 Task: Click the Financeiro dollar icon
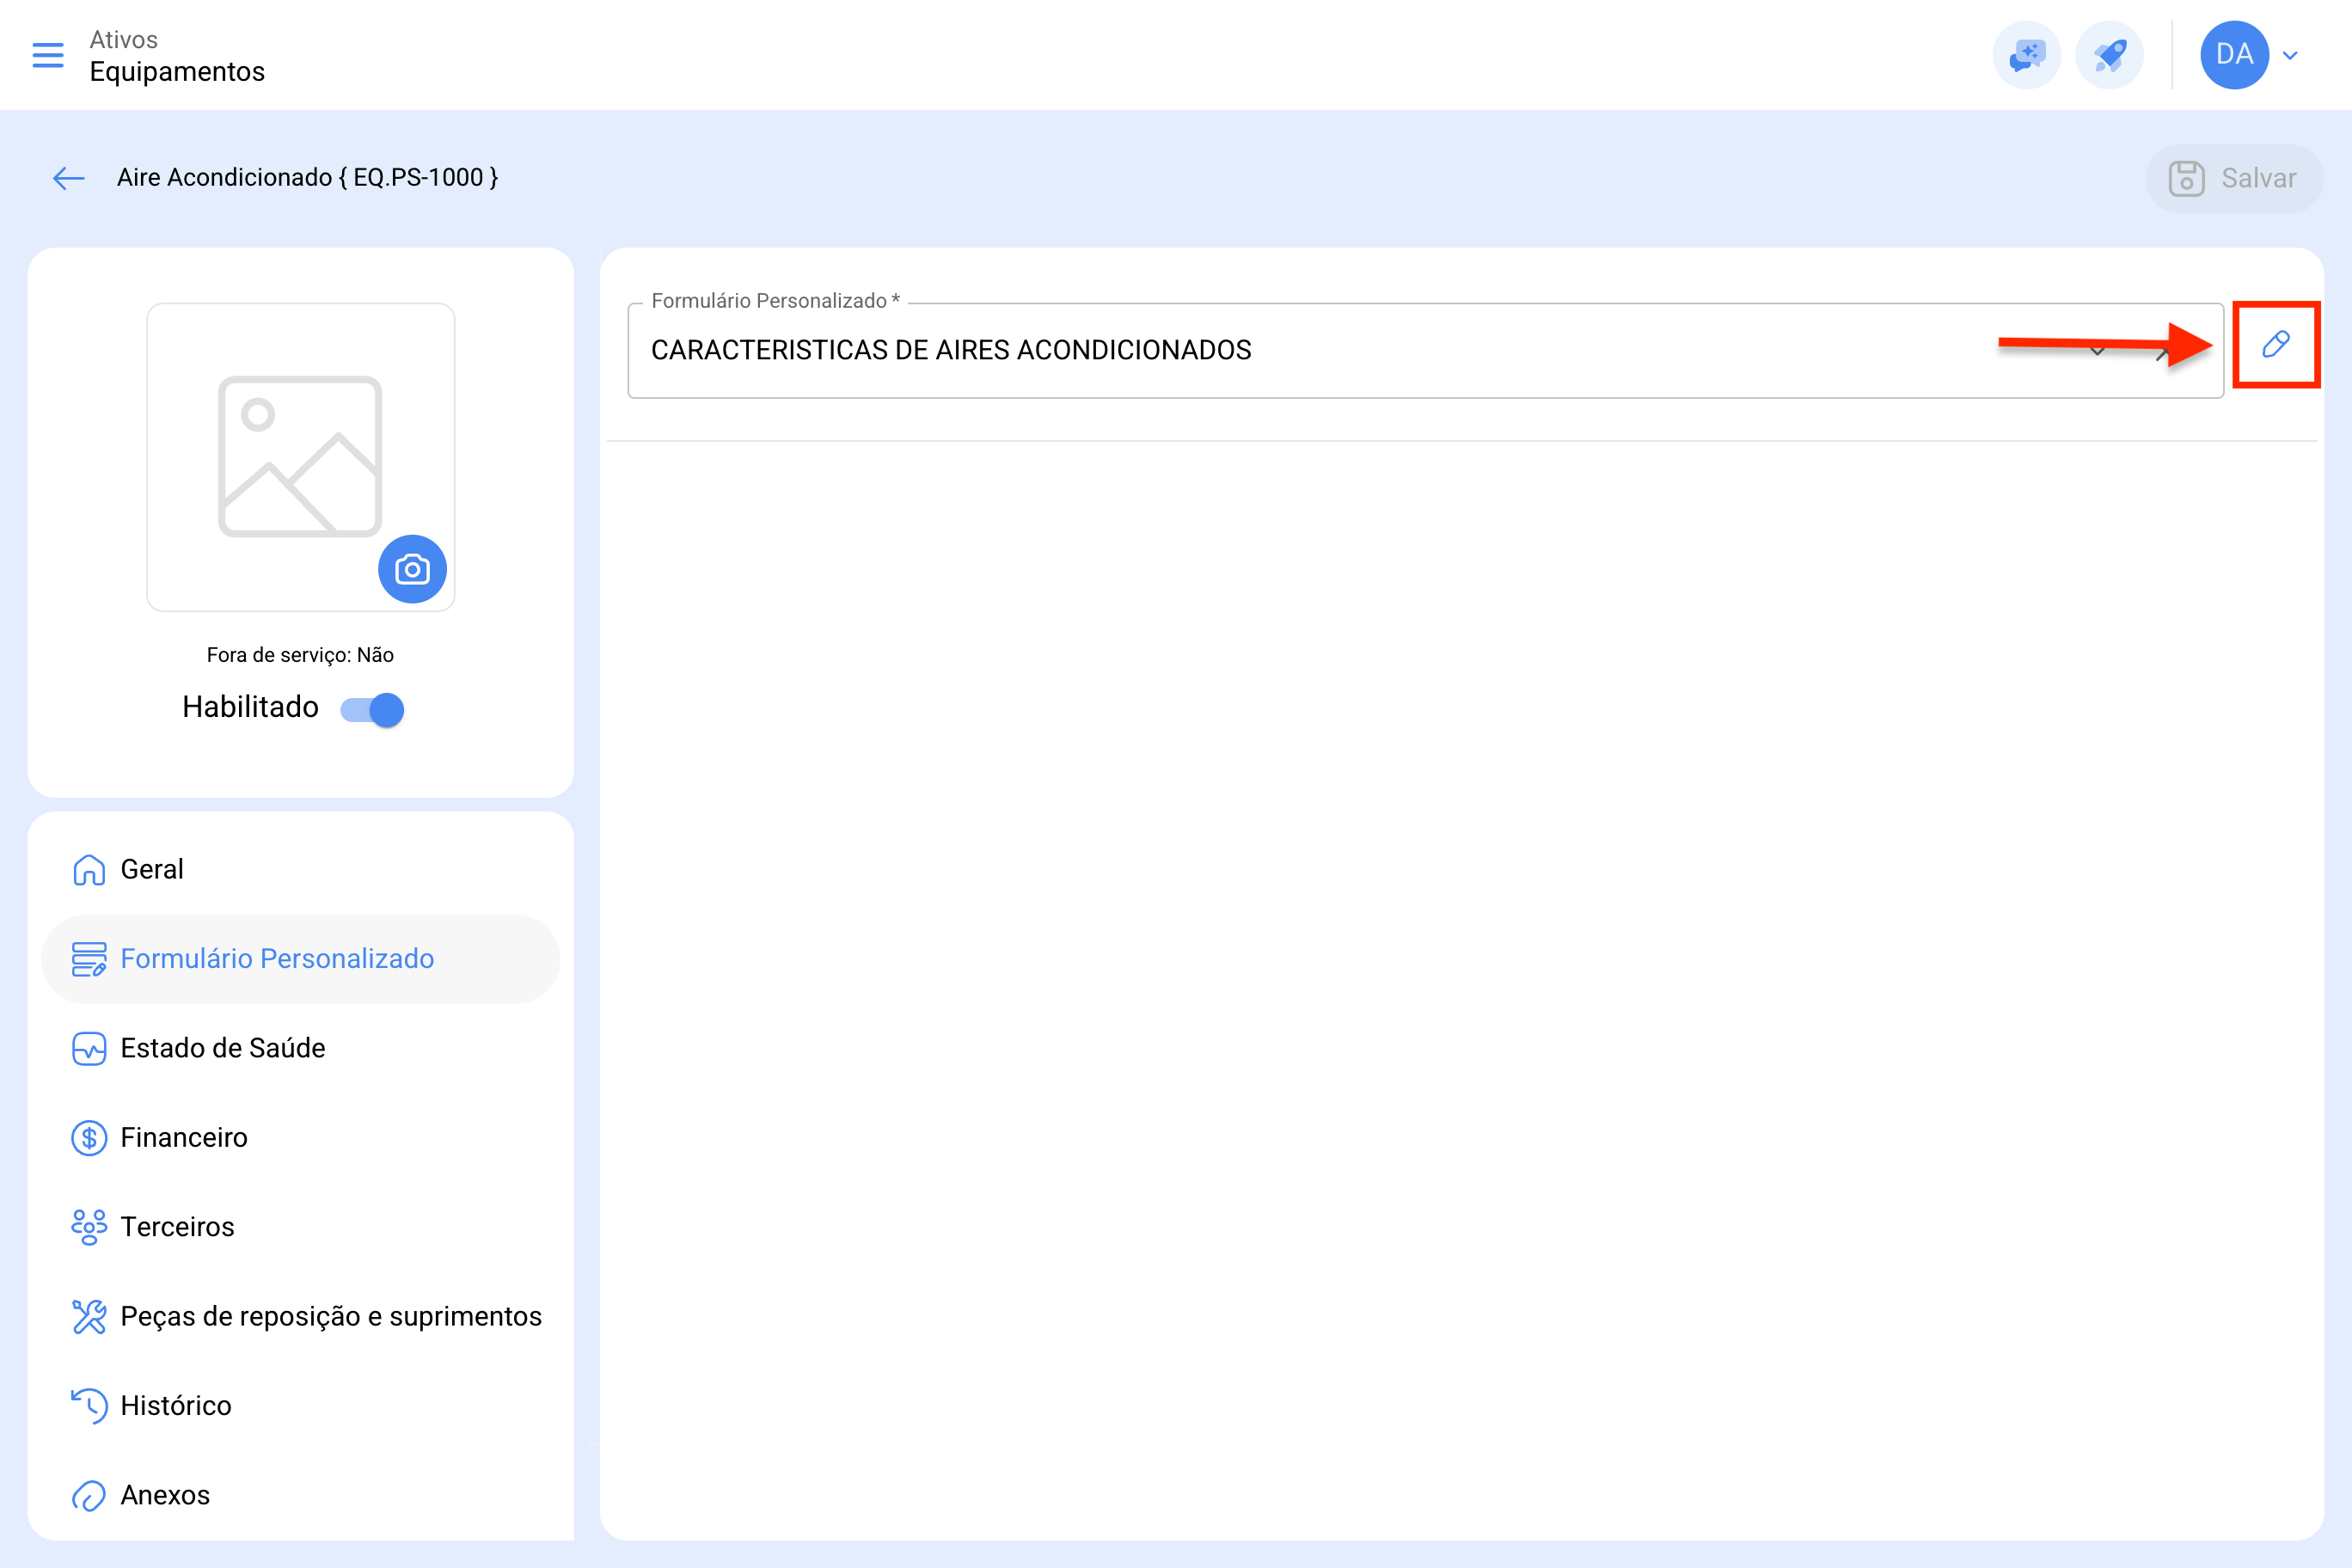[x=89, y=1137]
